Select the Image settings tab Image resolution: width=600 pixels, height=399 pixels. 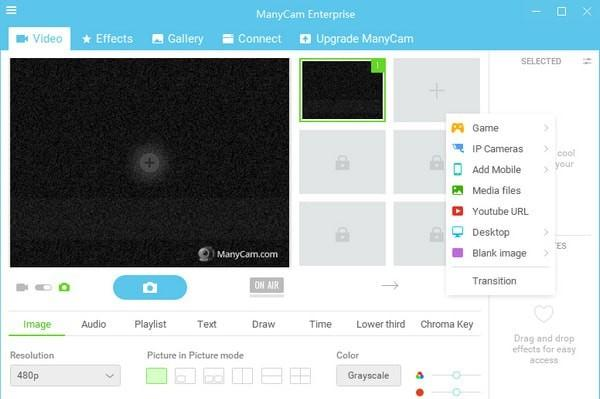coord(37,324)
